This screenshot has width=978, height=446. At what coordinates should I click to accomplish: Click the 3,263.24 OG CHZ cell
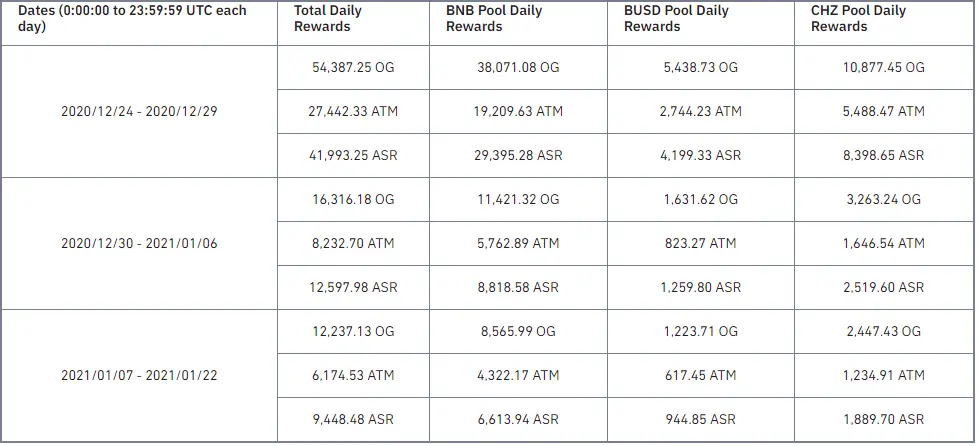pyautogui.click(x=884, y=200)
